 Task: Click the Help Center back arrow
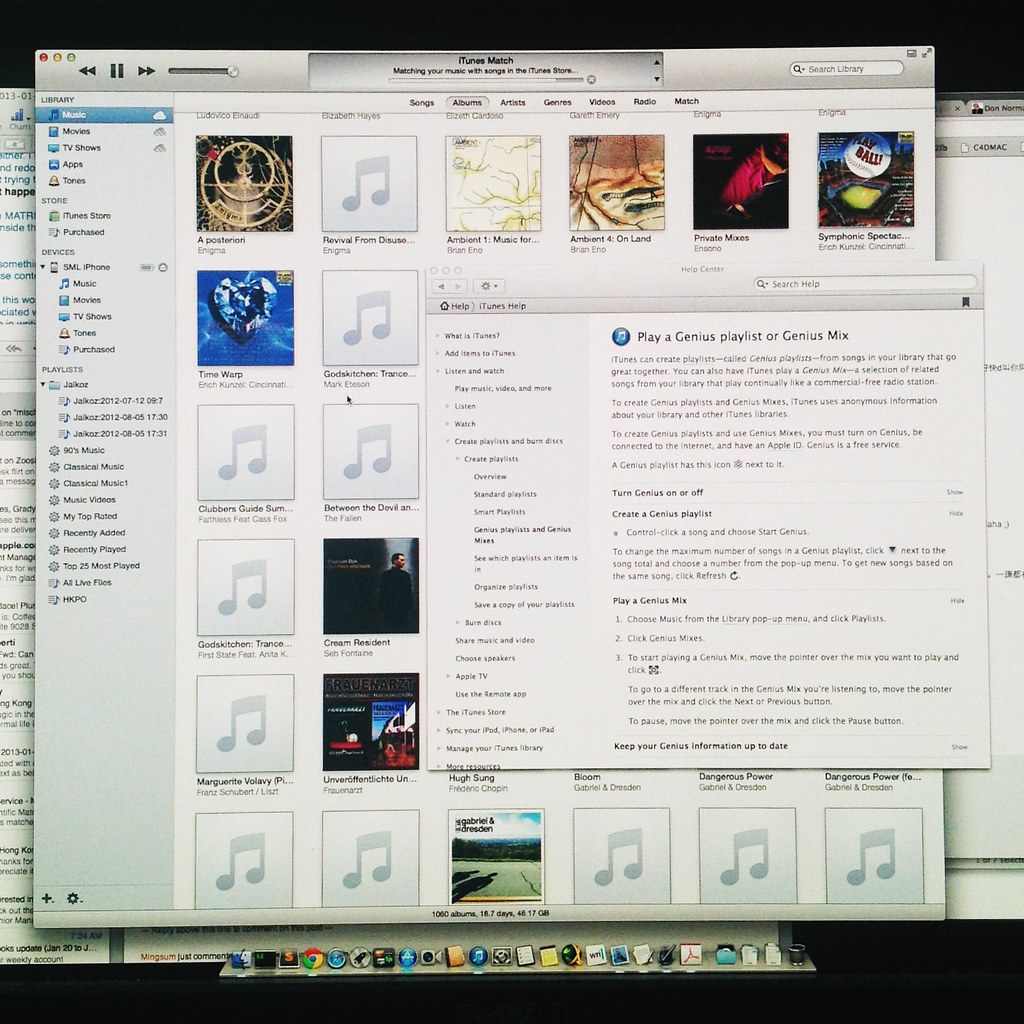pyautogui.click(x=441, y=286)
